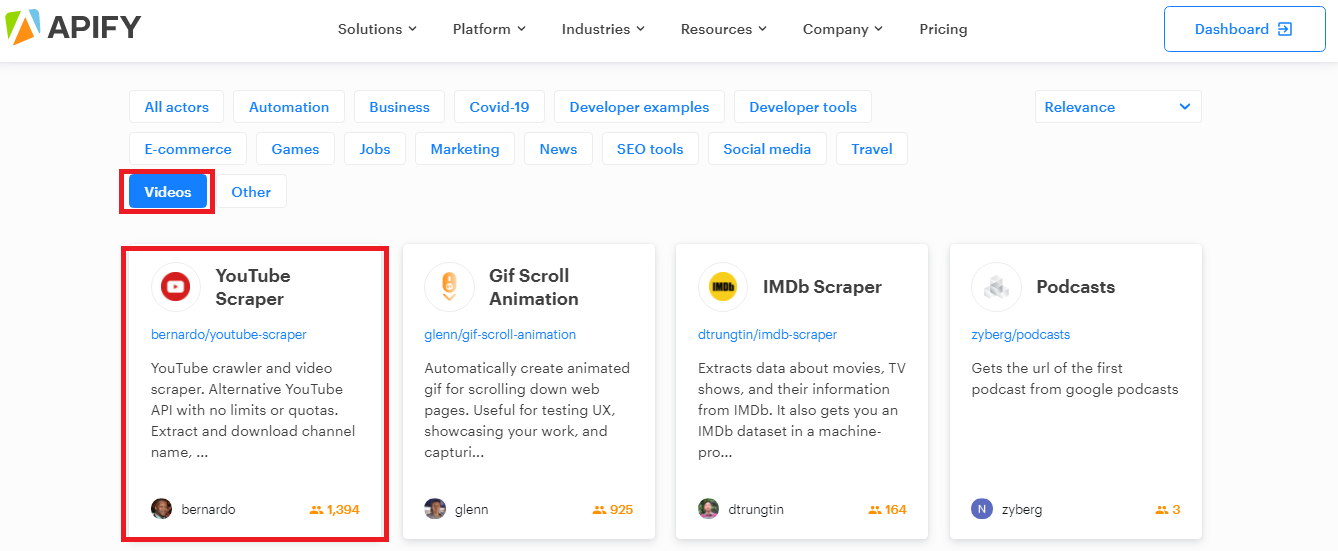Select the Covid-19 category
This screenshot has width=1338, height=551.
[499, 107]
